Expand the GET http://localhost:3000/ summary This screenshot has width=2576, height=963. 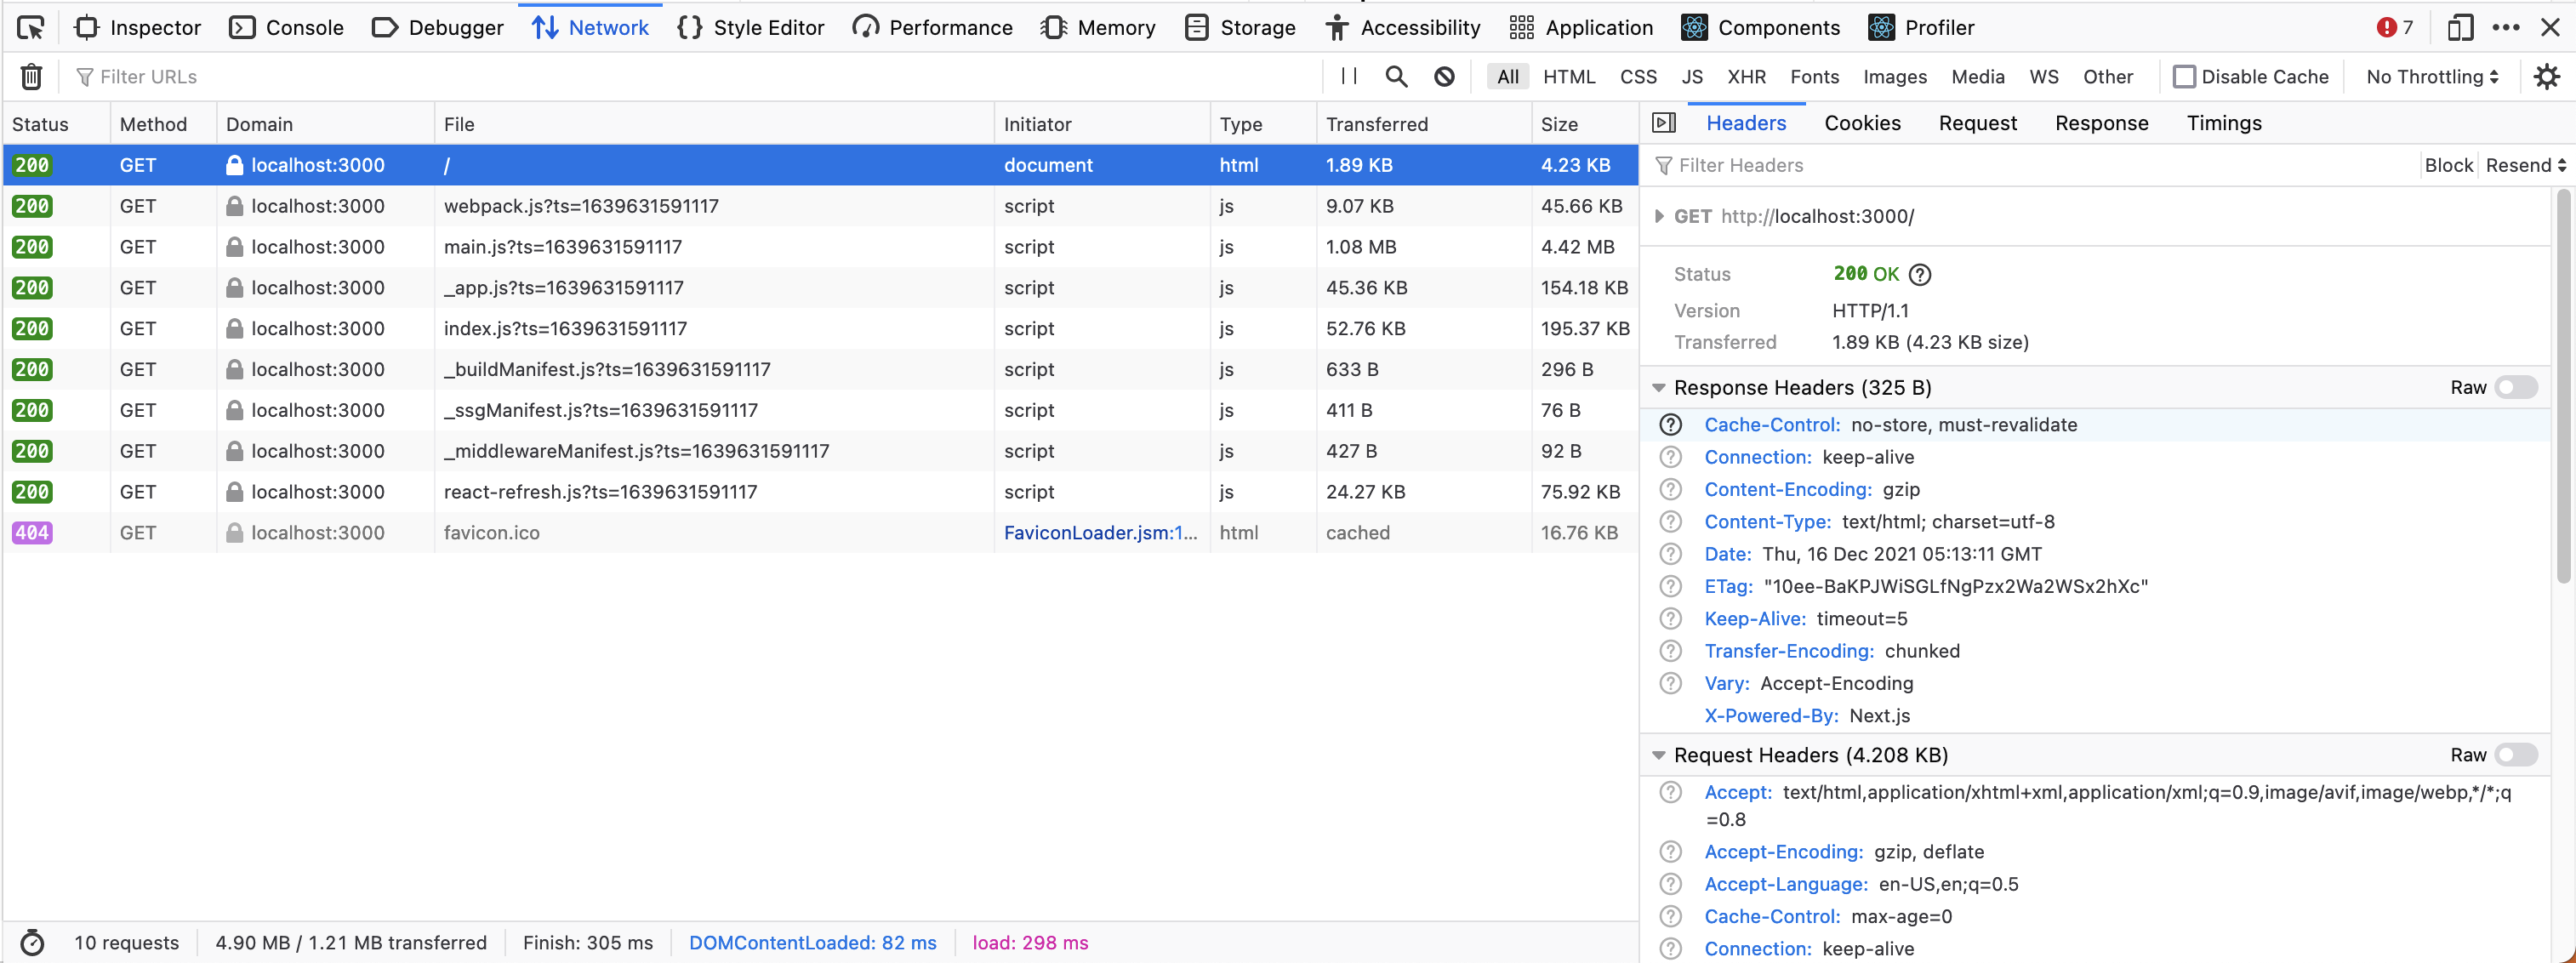(x=1659, y=216)
